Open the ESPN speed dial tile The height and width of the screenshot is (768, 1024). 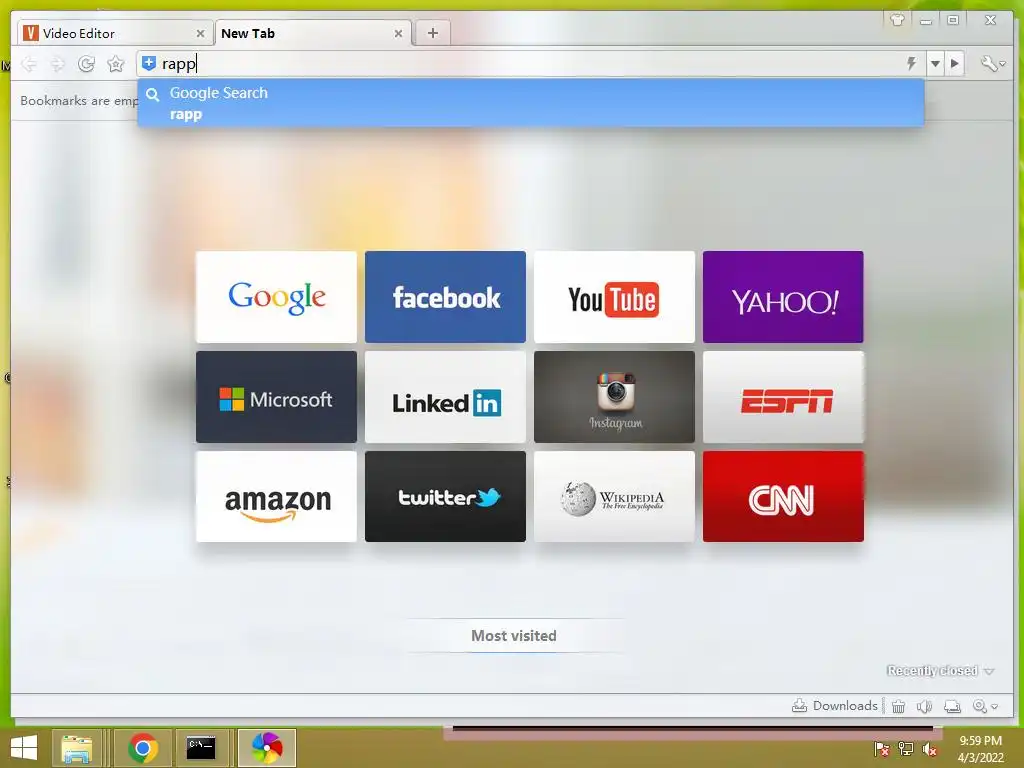(x=783, y=397)
